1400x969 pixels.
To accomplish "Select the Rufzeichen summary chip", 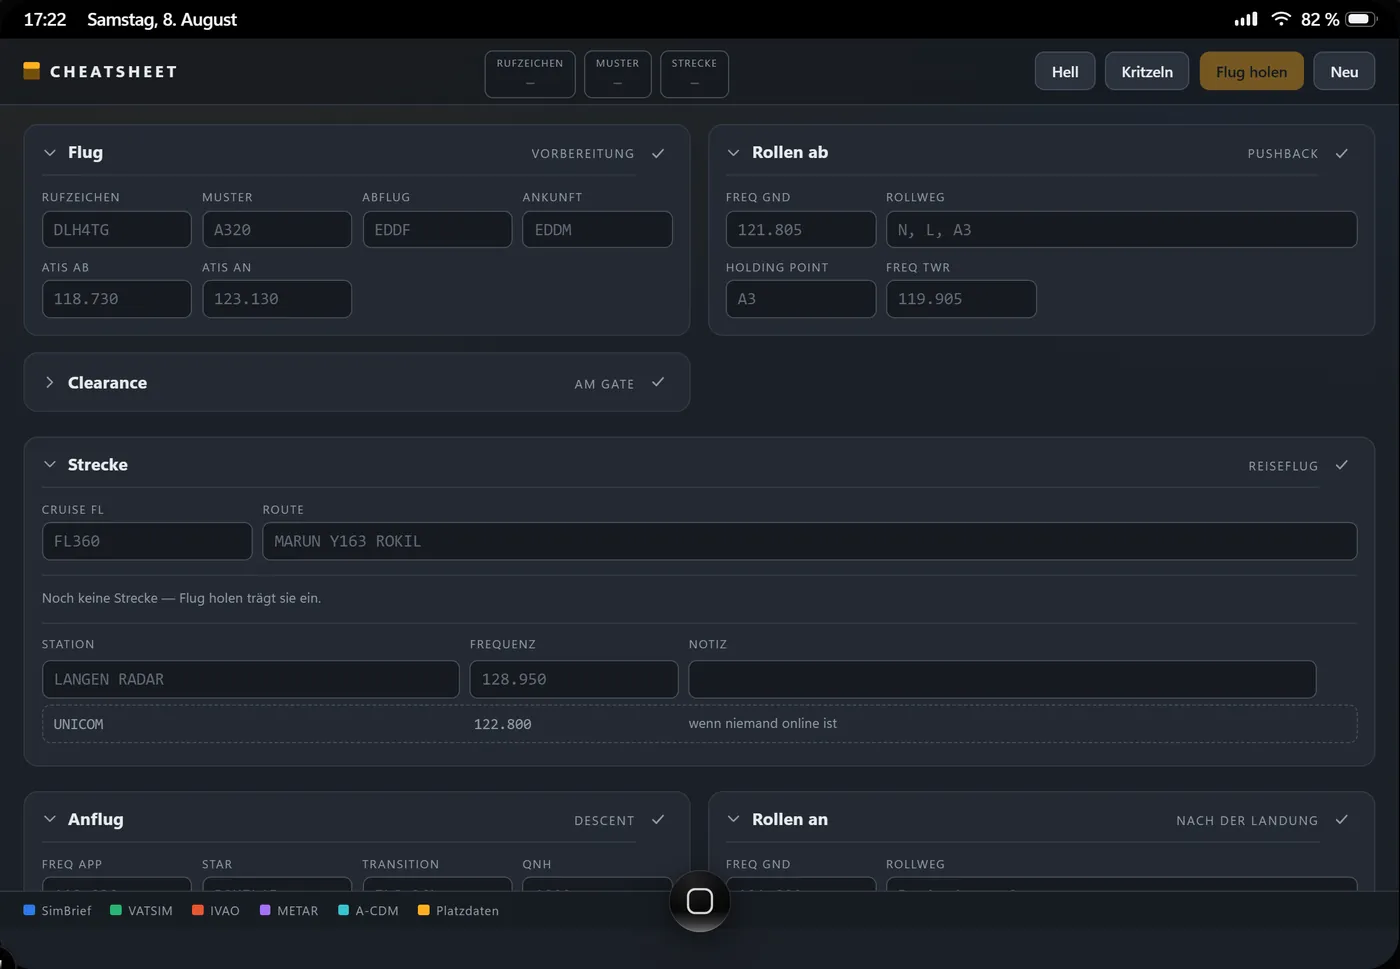I will point(530,74).
